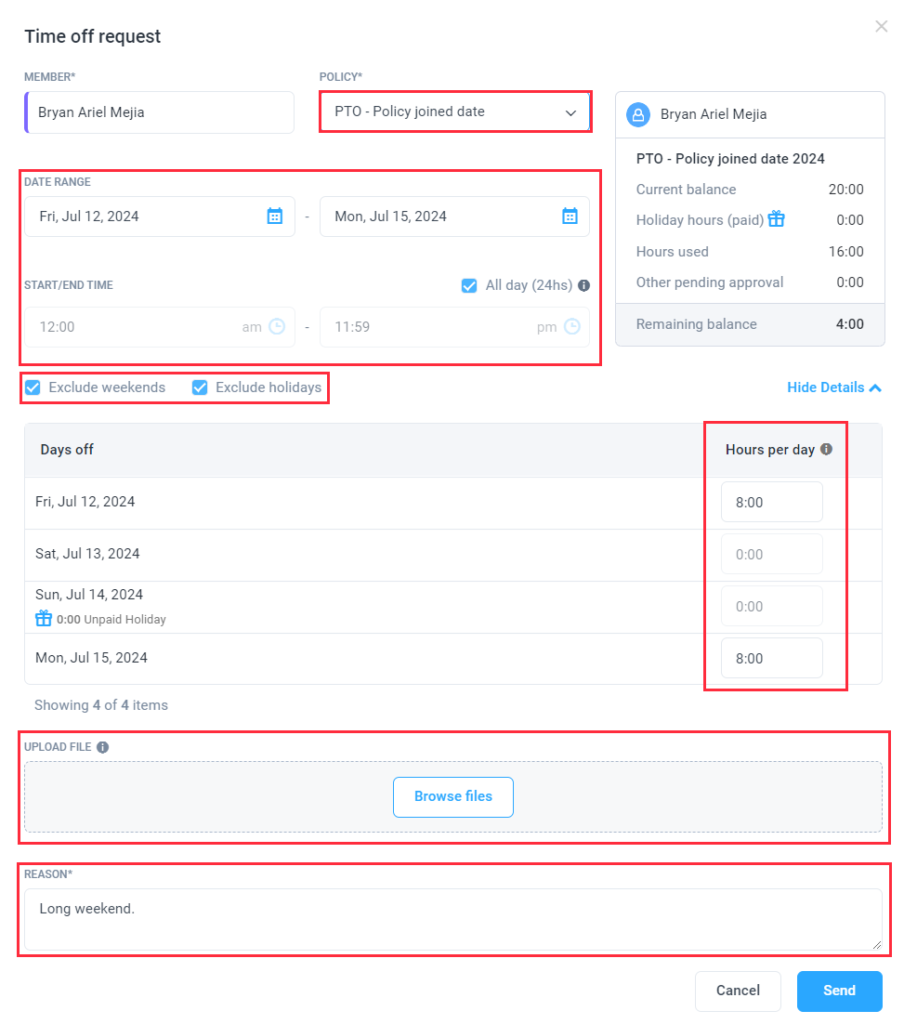This screenshot has width=904, height=1024.
Task: Click the Hours per day info icon
Action: click(x=826, y=450)
